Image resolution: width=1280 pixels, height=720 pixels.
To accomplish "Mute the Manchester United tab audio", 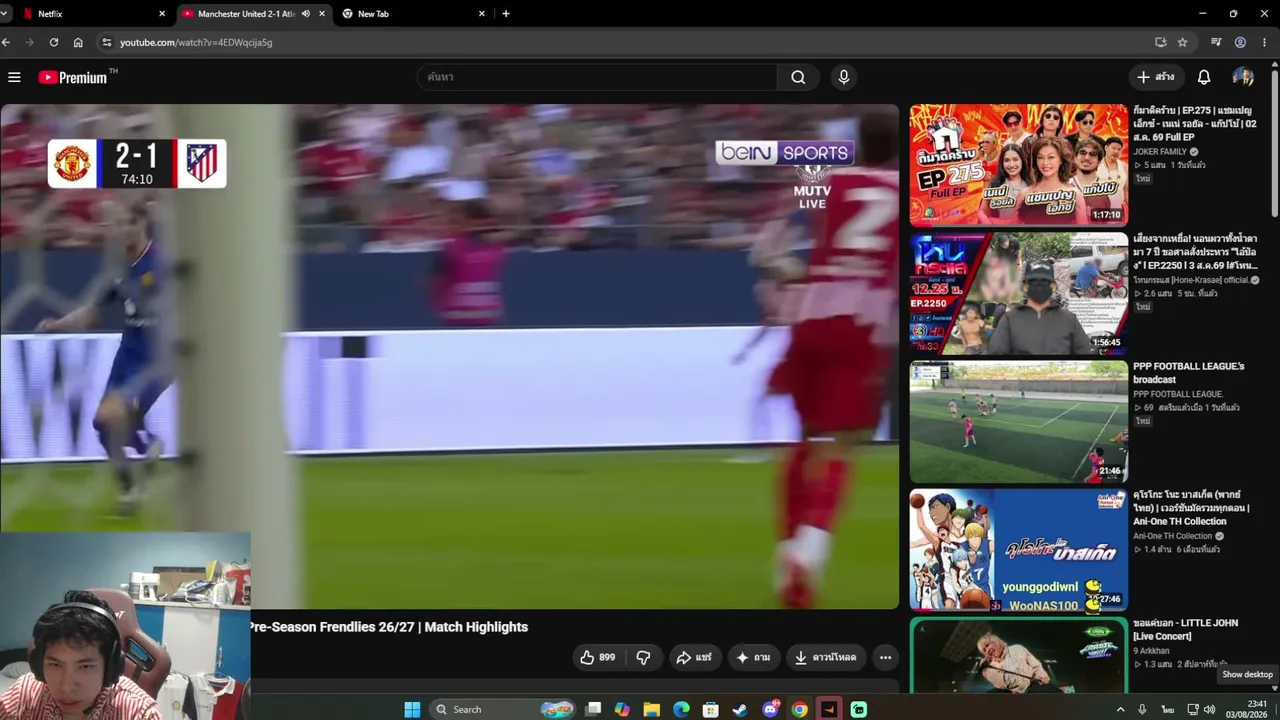I will [305, 14].
